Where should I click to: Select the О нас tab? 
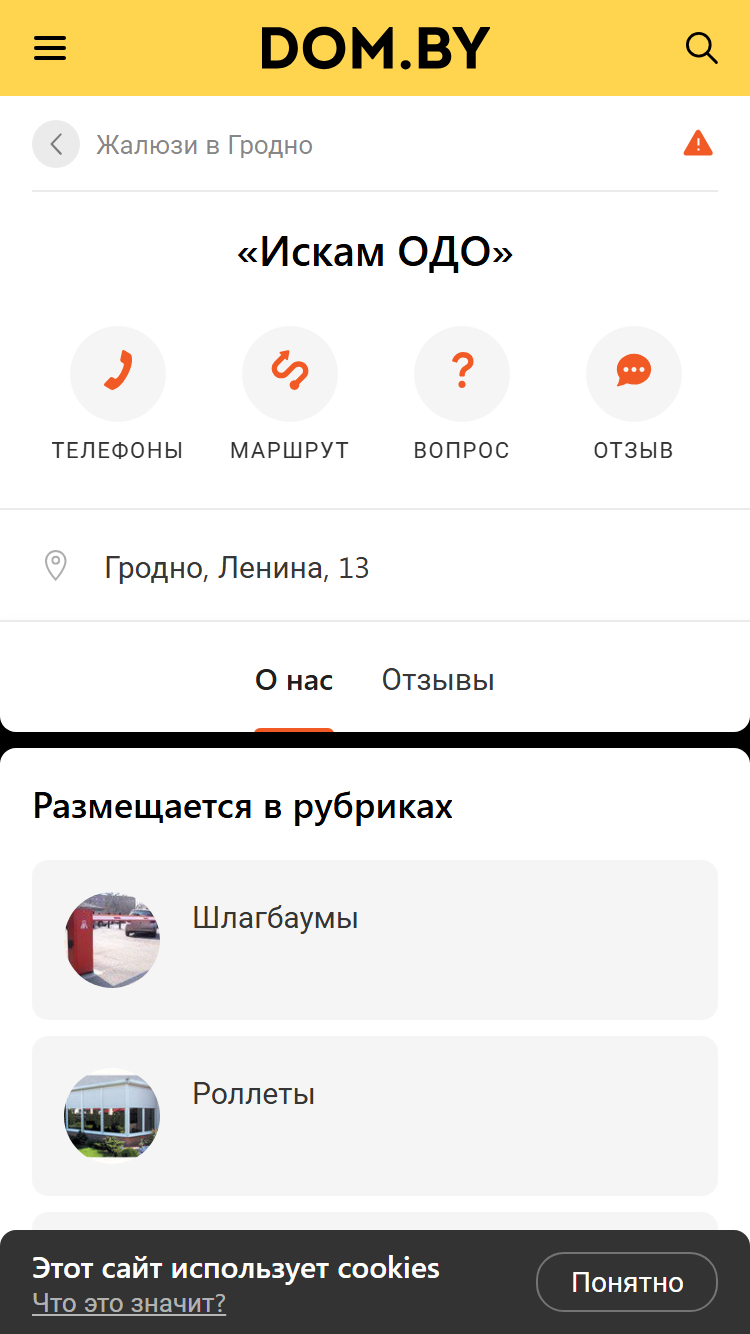coord(294,681)
